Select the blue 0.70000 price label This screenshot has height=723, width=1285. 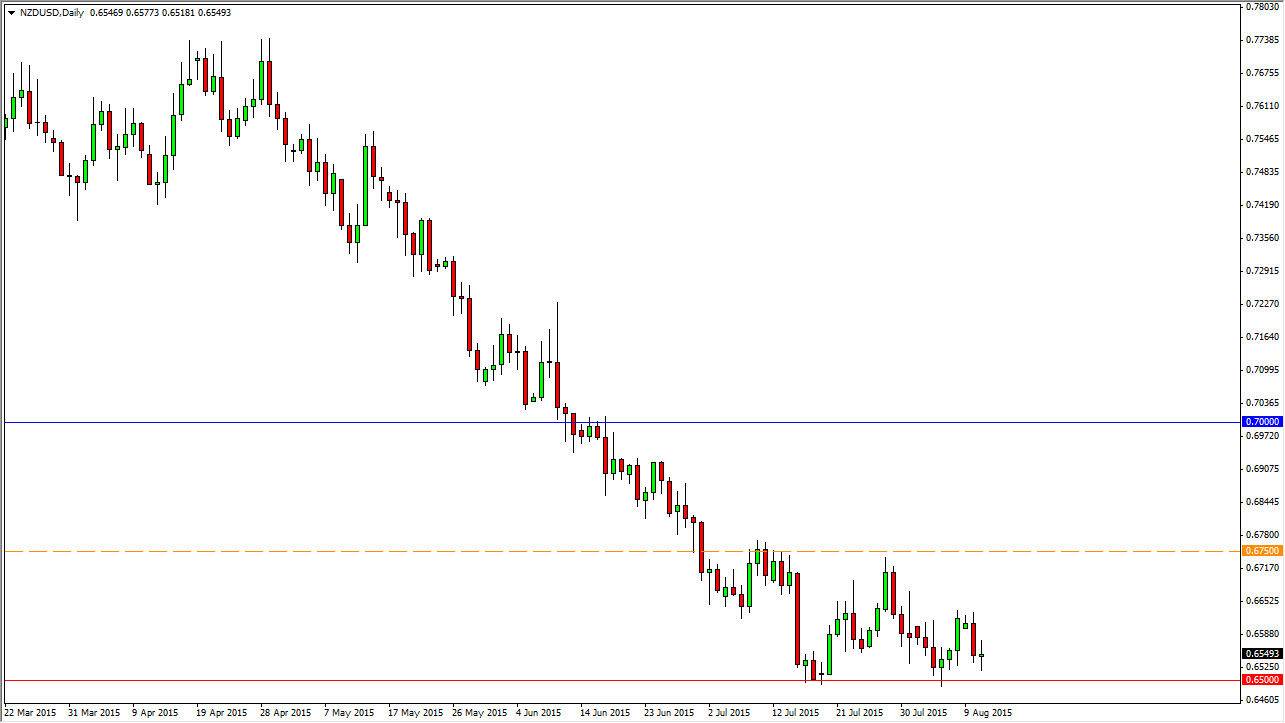point(1261,422)
